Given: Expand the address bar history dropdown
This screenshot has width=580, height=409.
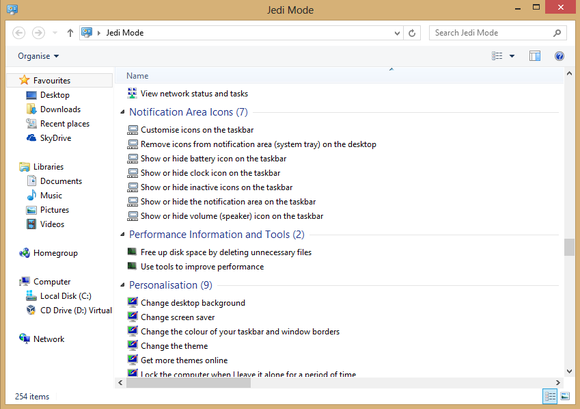Looking at the screenshot, I should (397, 33).
